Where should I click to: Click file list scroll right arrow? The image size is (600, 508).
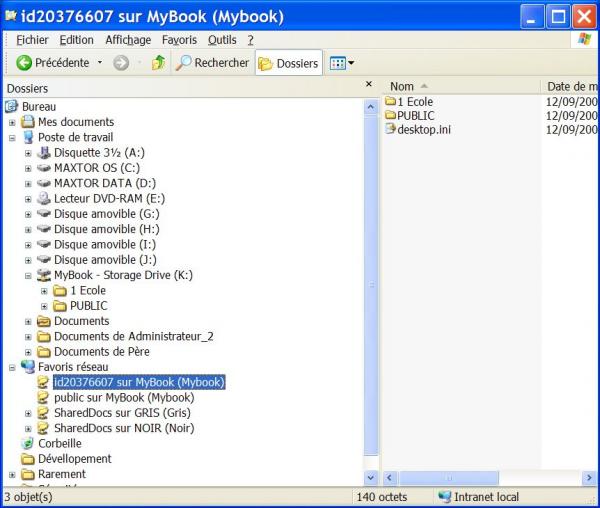[x=589, y=478]
